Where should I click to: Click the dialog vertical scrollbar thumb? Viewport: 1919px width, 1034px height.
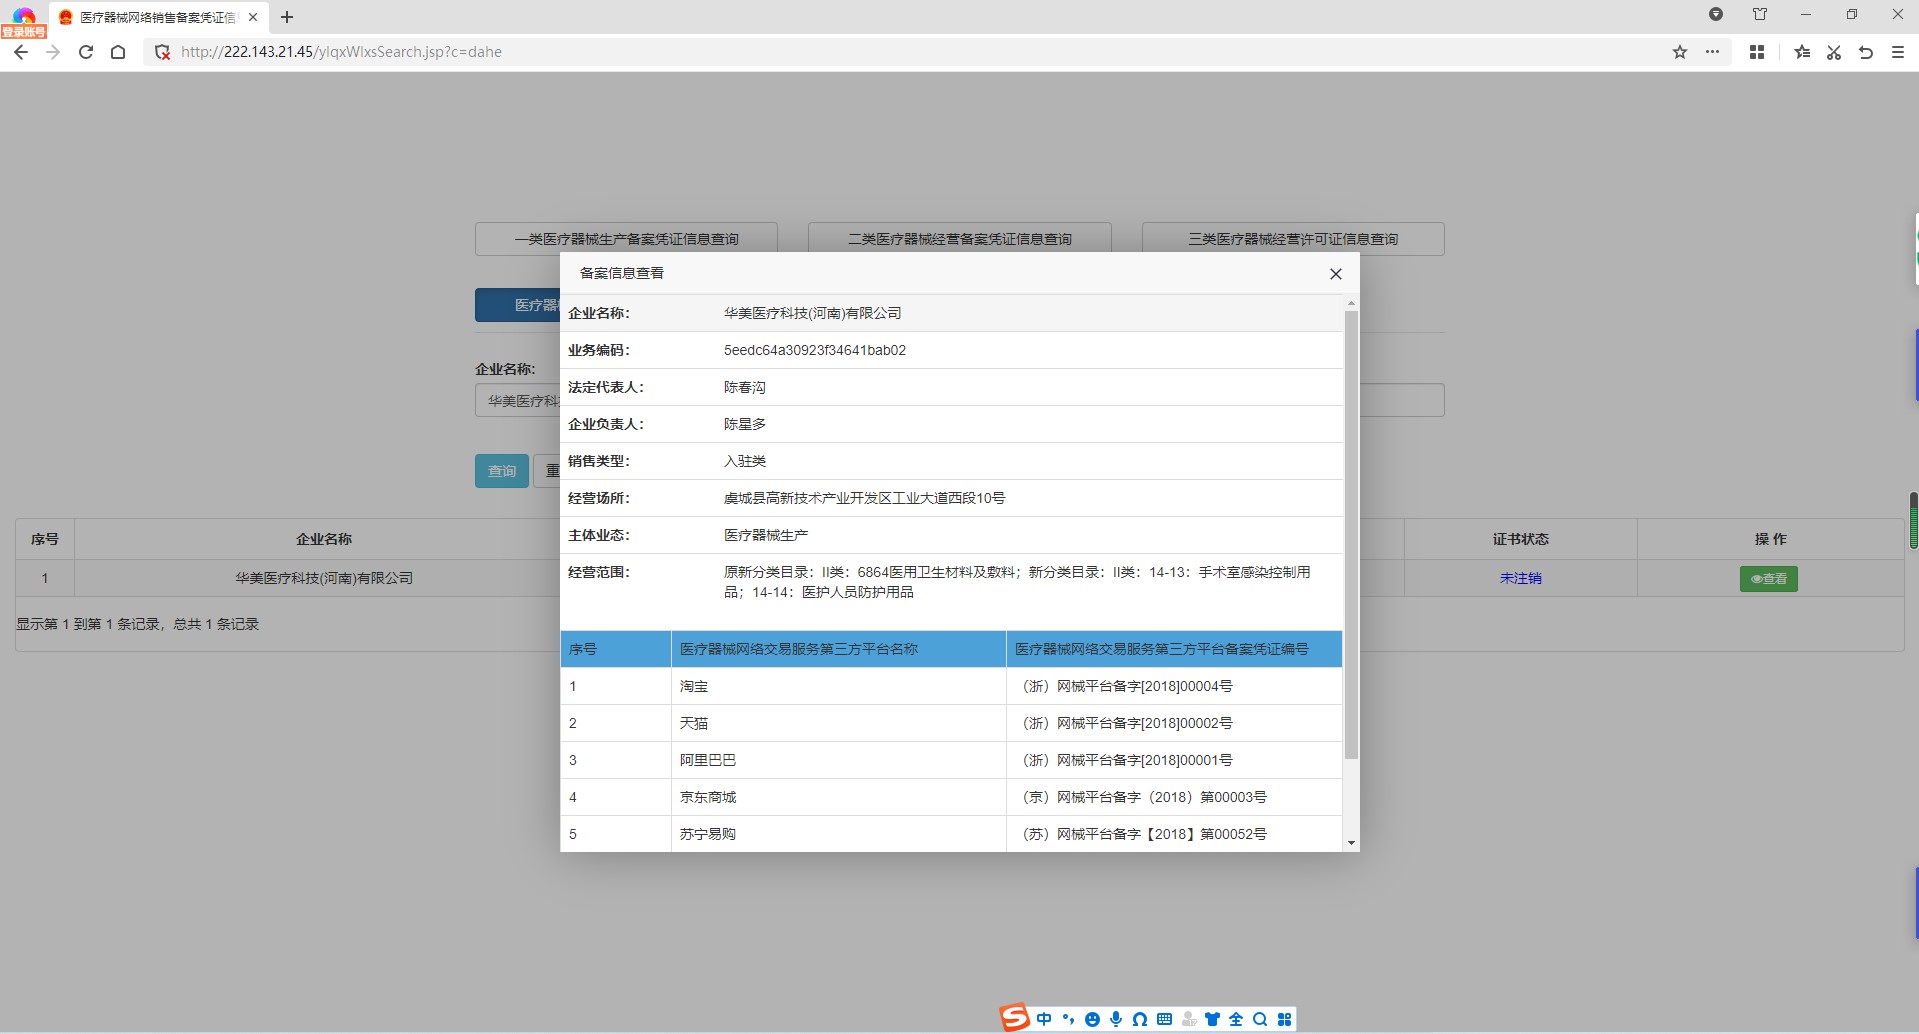coord(1351,535)
